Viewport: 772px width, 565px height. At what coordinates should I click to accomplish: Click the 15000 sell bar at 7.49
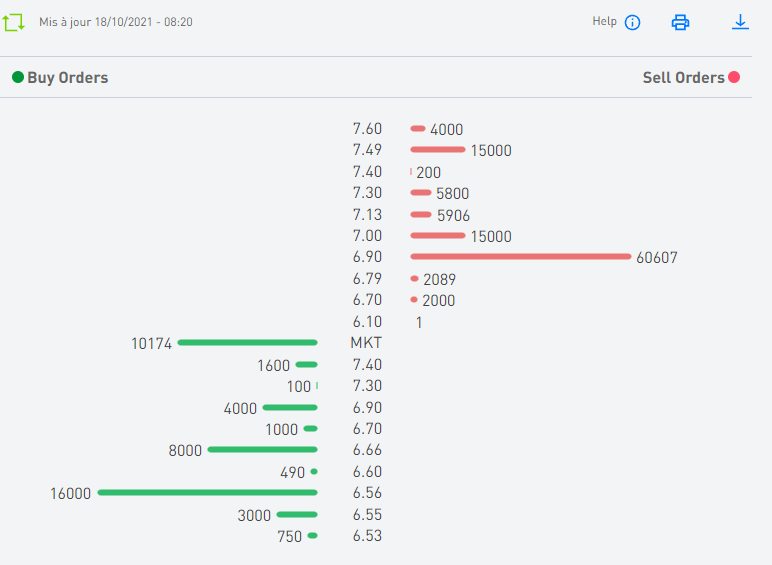[438, 150]
